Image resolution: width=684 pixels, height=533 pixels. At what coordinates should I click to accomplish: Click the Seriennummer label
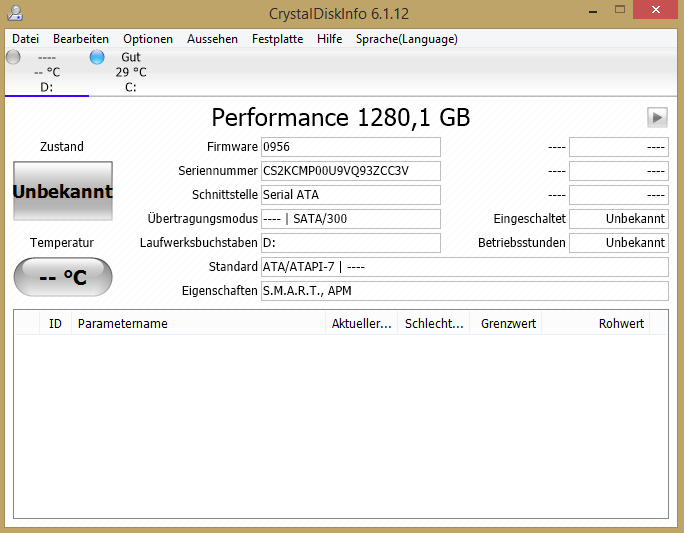coord(218,171)
